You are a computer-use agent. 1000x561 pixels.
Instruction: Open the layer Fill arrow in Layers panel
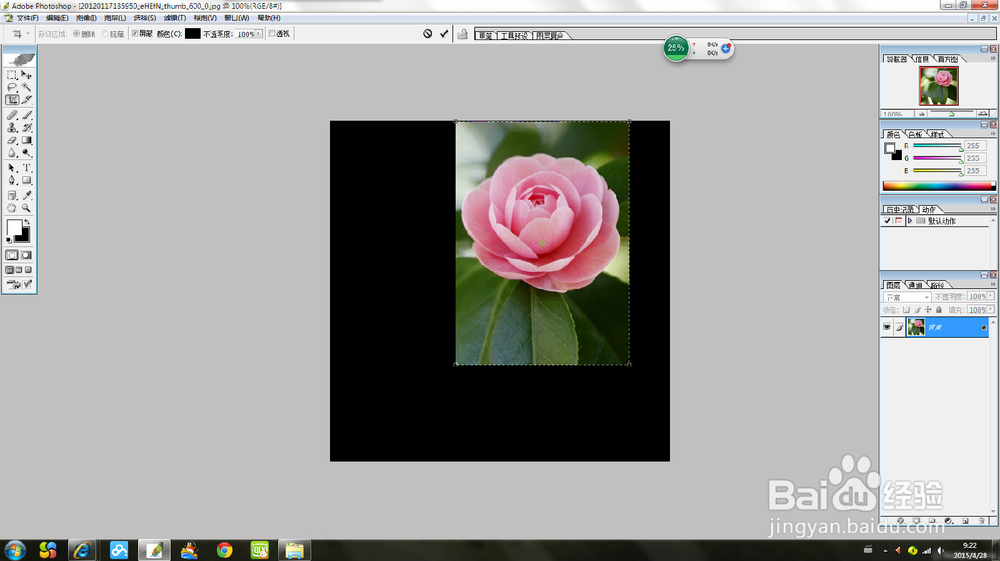(x=990, y=310)
